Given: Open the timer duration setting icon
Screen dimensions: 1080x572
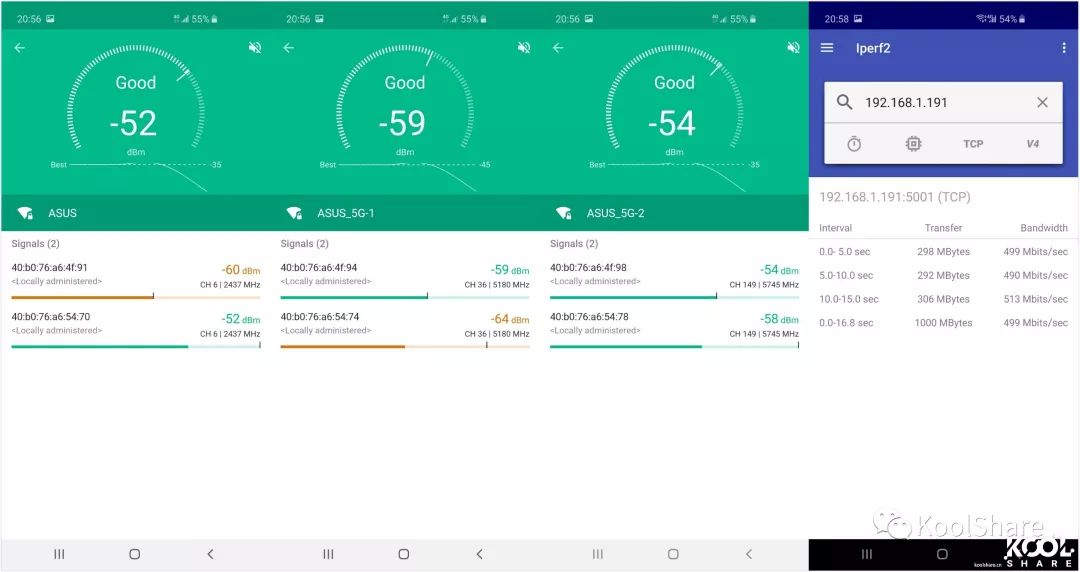Looking at the screenshot, I should click(854, 143).
